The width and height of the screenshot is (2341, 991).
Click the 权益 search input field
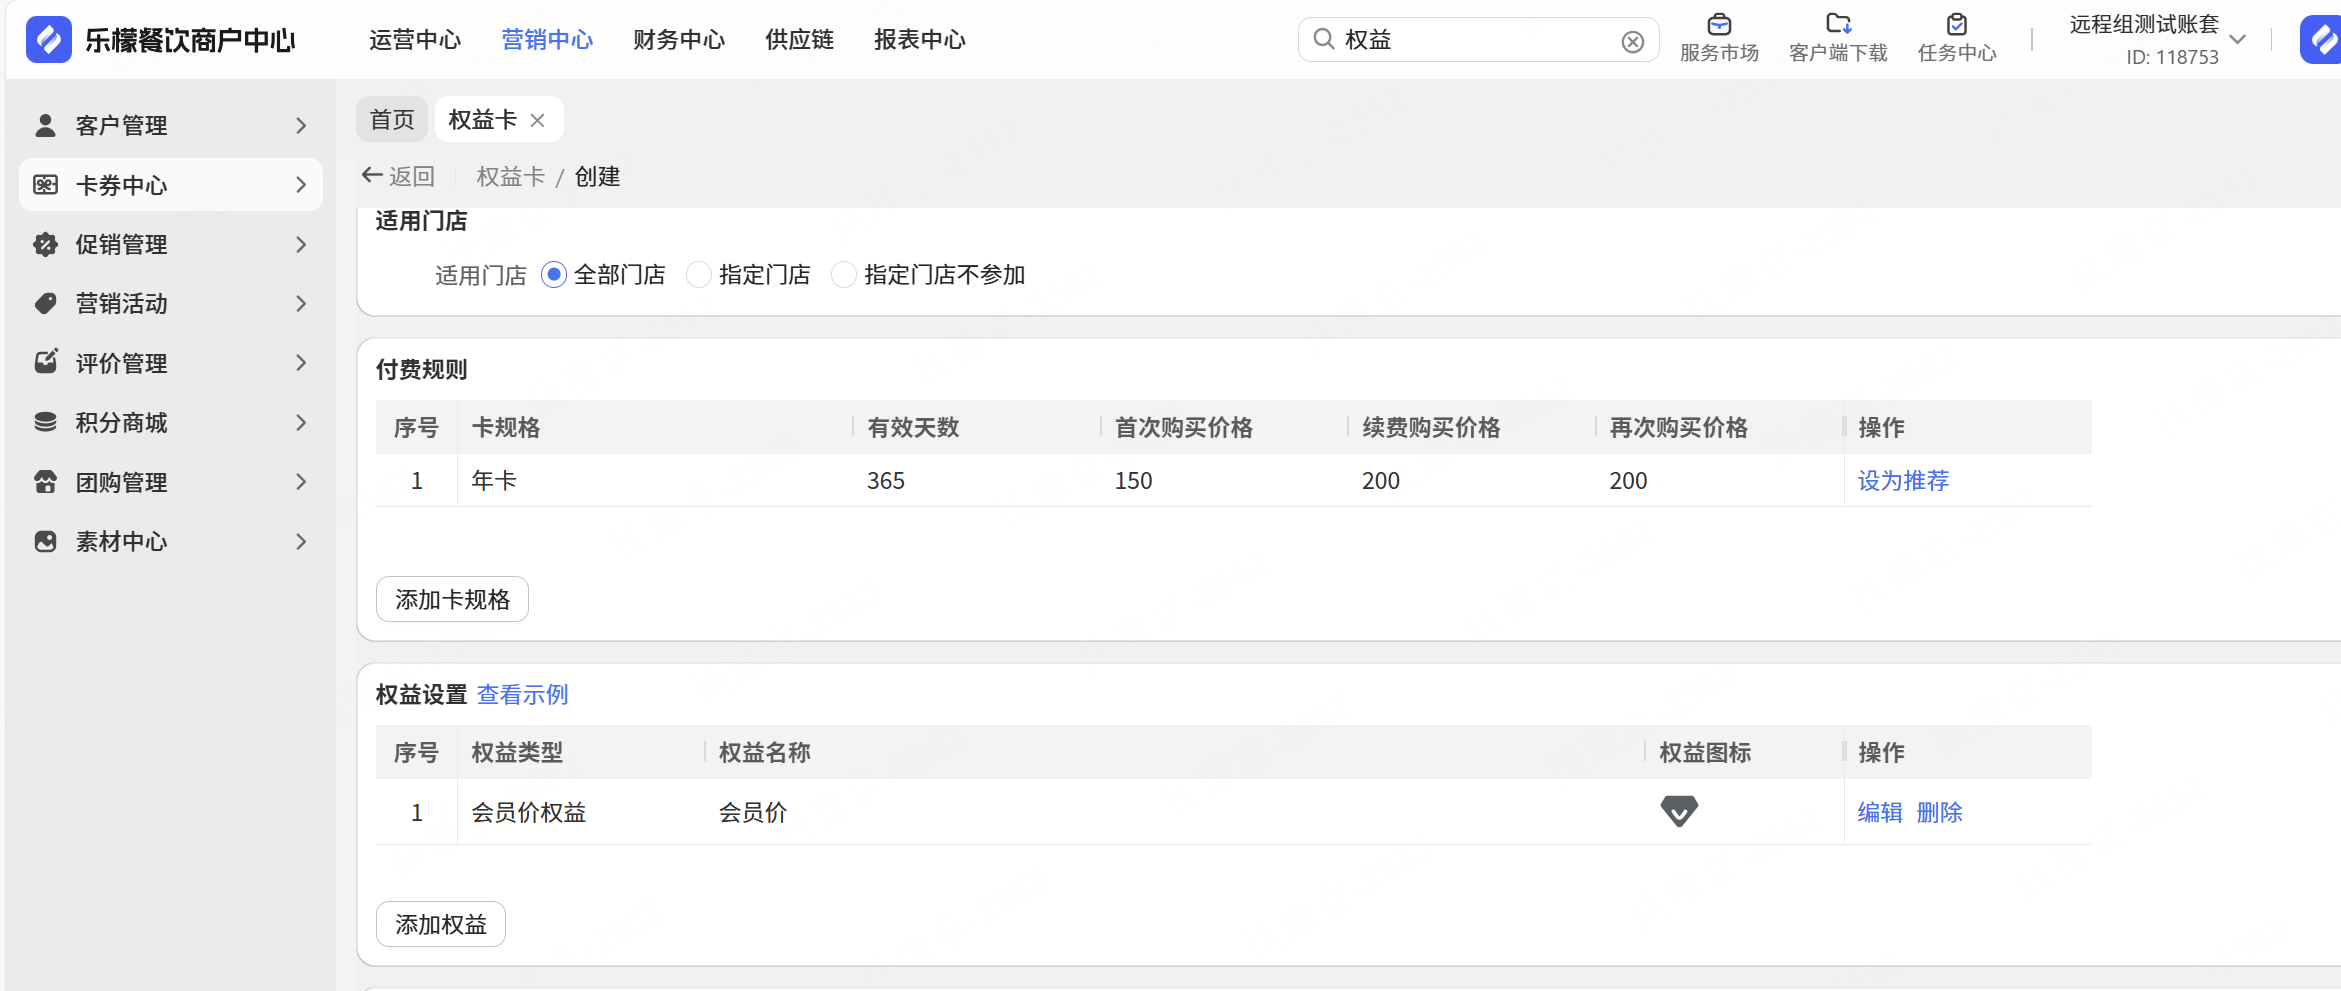[1475, 40]
